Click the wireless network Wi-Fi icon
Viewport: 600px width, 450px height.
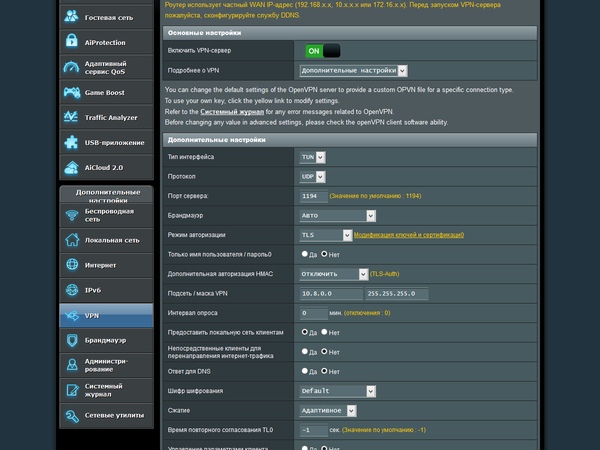(72, 215)
